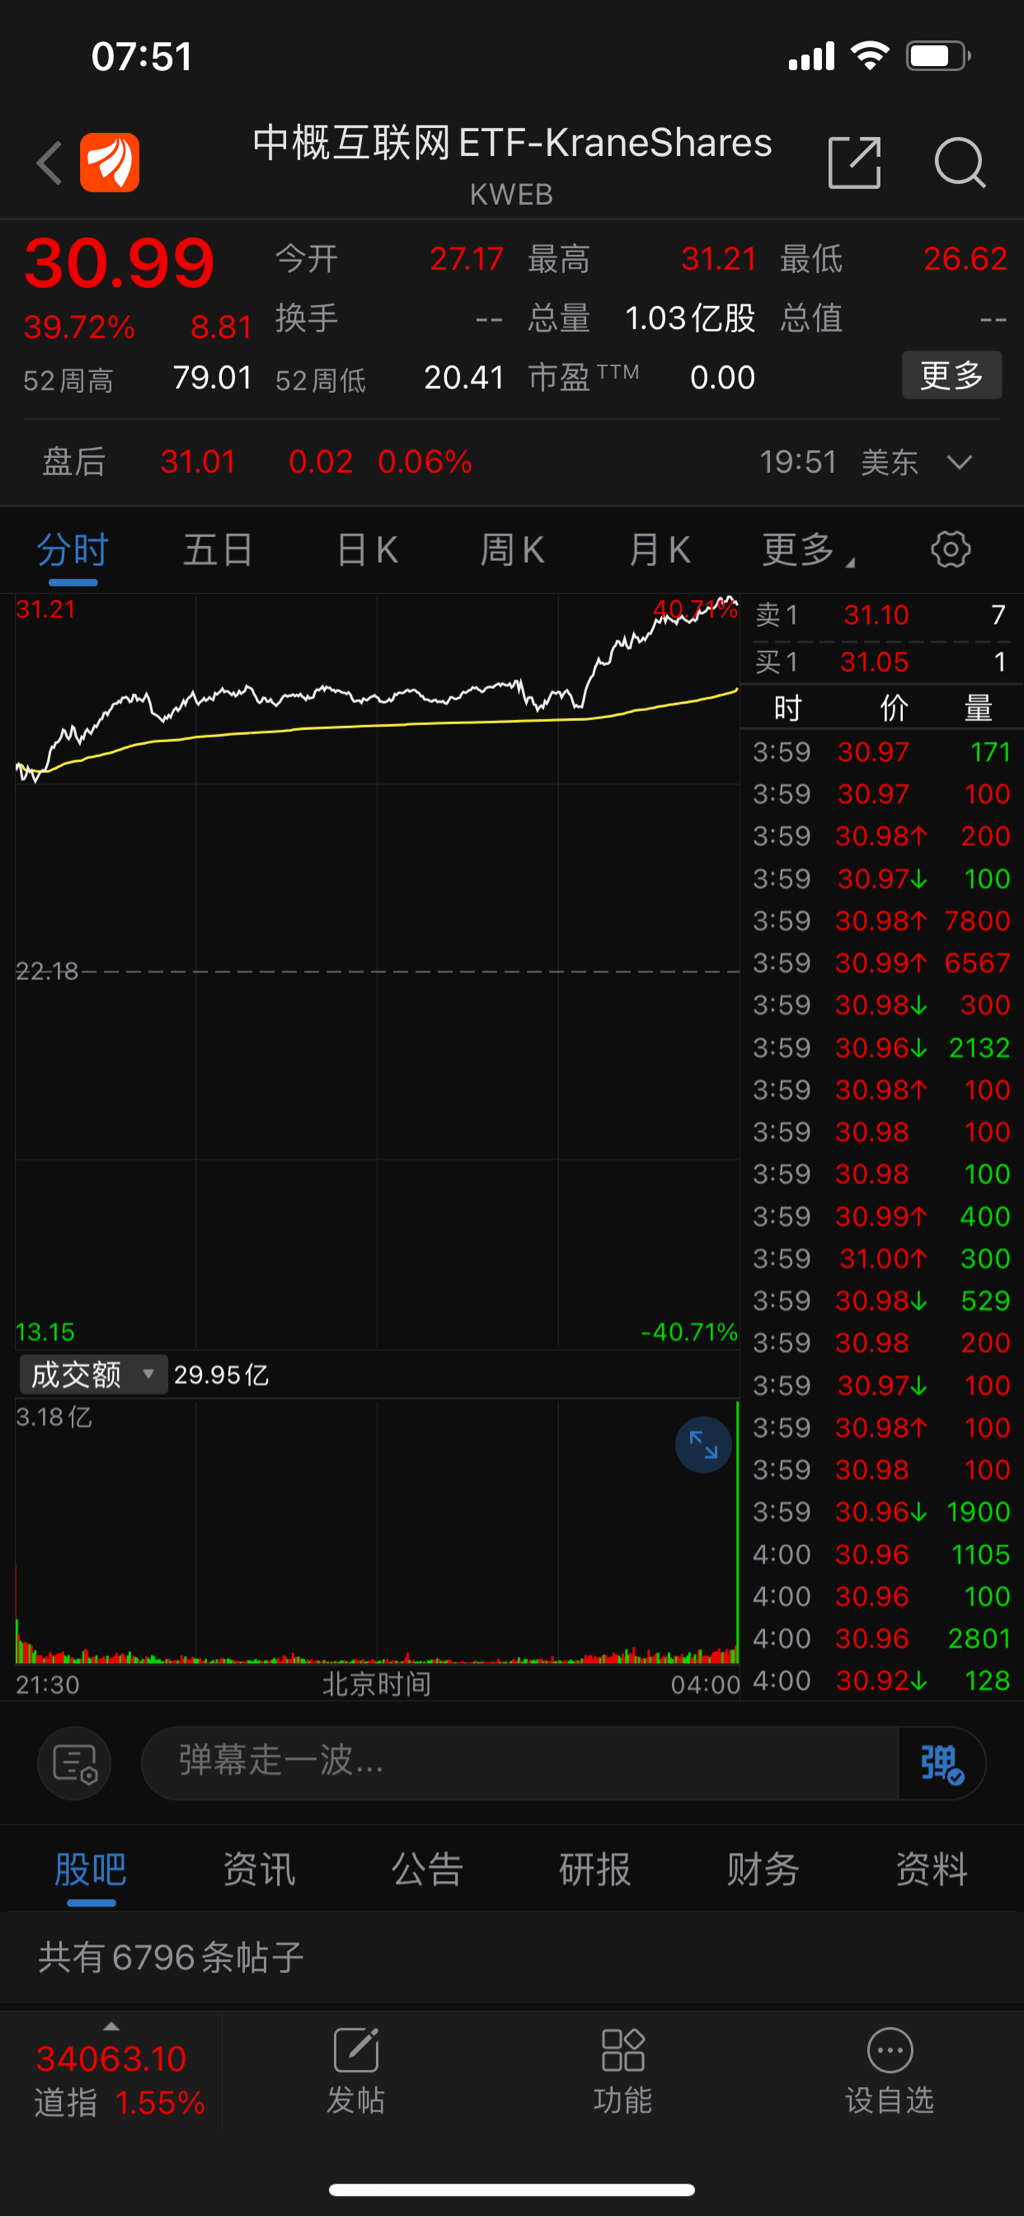The image size is (1024, 2217).
Task: Tap the 盘后 31.01 after-hours price
Action: 197,462
